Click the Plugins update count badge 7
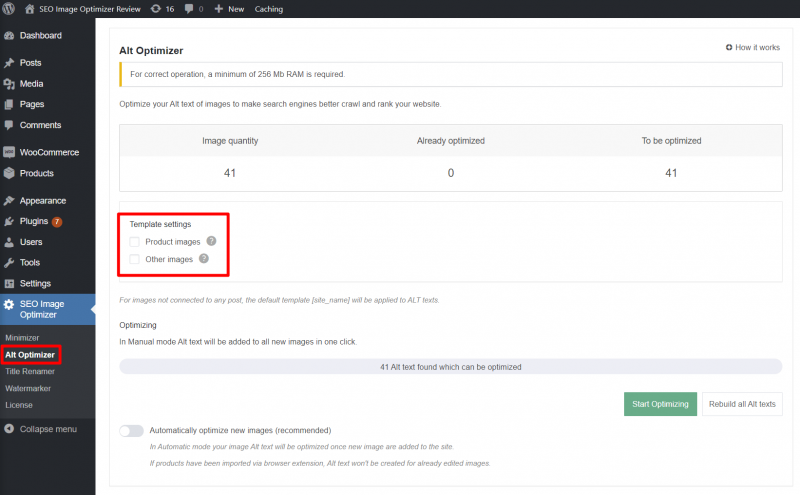The height and width of the screenshot is (495, 800). coord(57,221)
